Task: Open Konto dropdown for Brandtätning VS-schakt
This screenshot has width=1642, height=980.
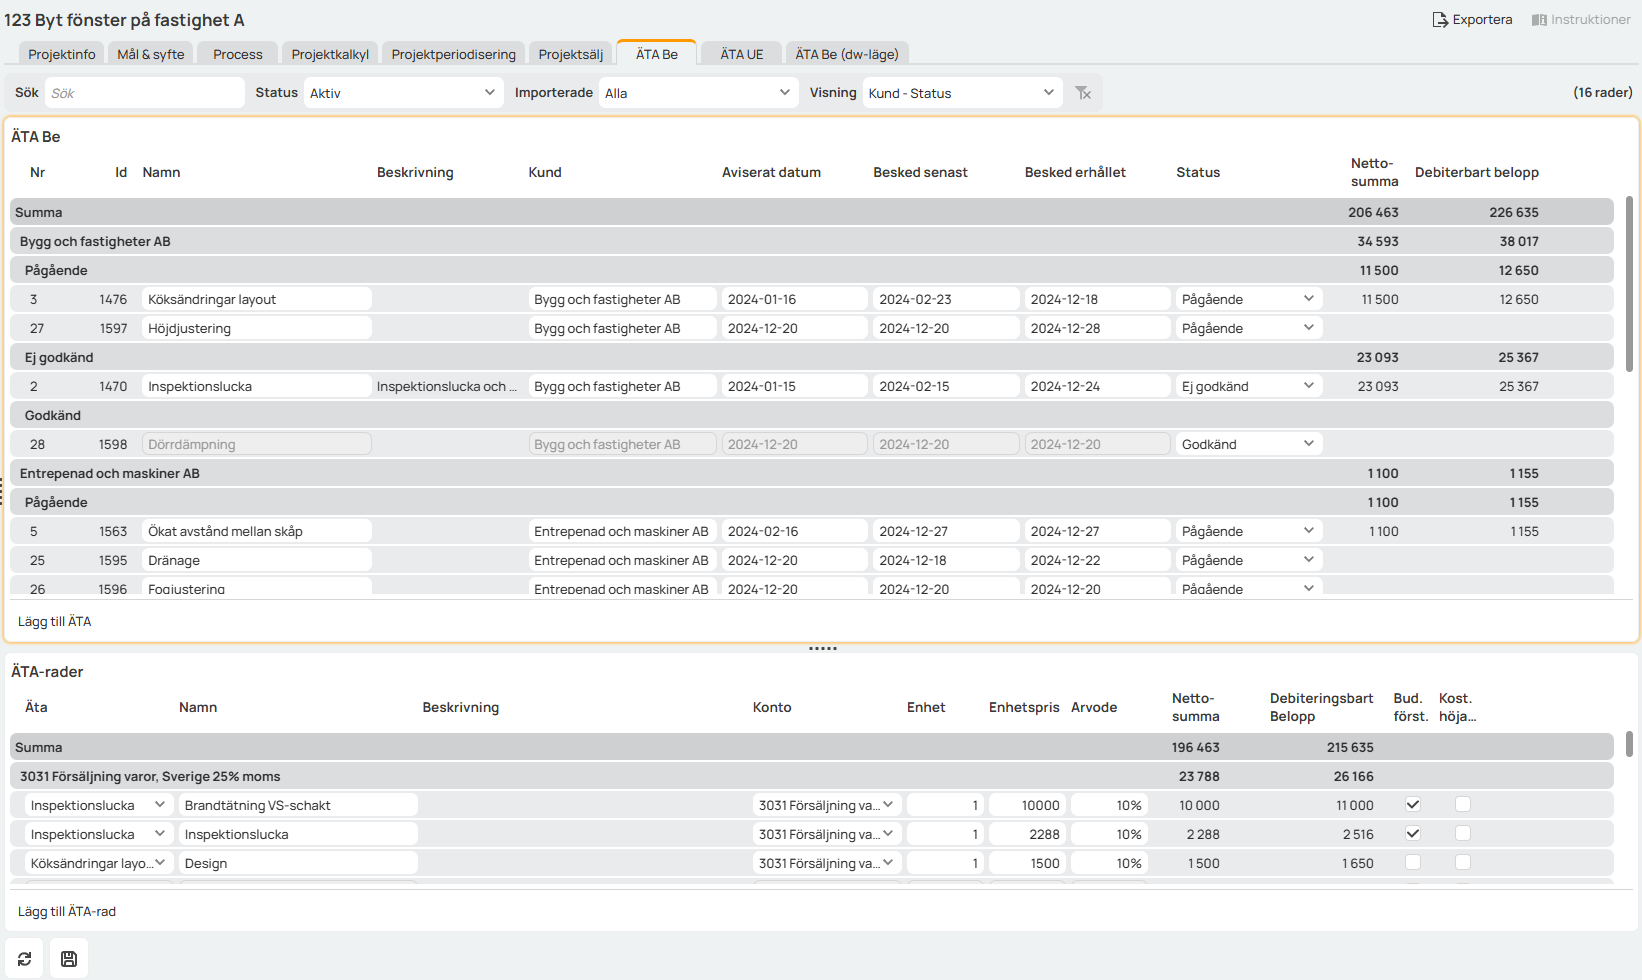Action: coord(827,805)
